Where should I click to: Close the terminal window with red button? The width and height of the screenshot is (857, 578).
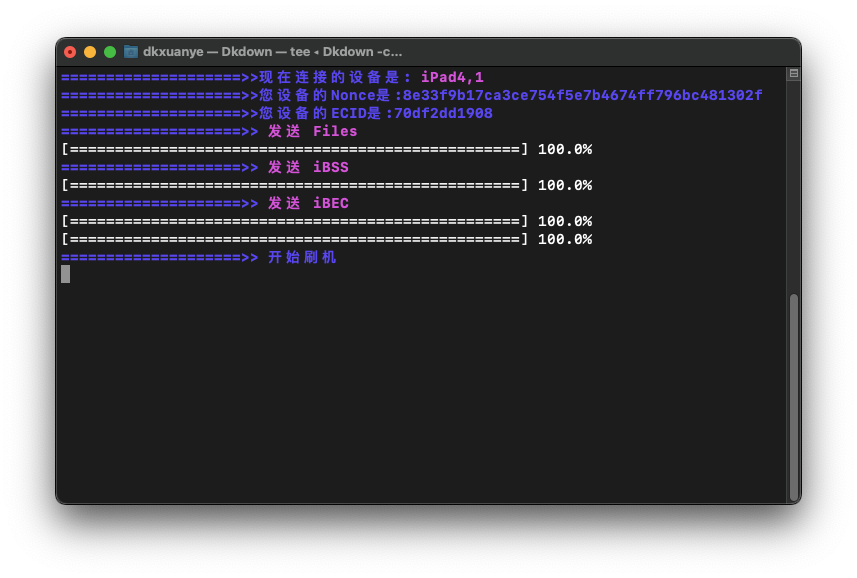coord(70,52)
